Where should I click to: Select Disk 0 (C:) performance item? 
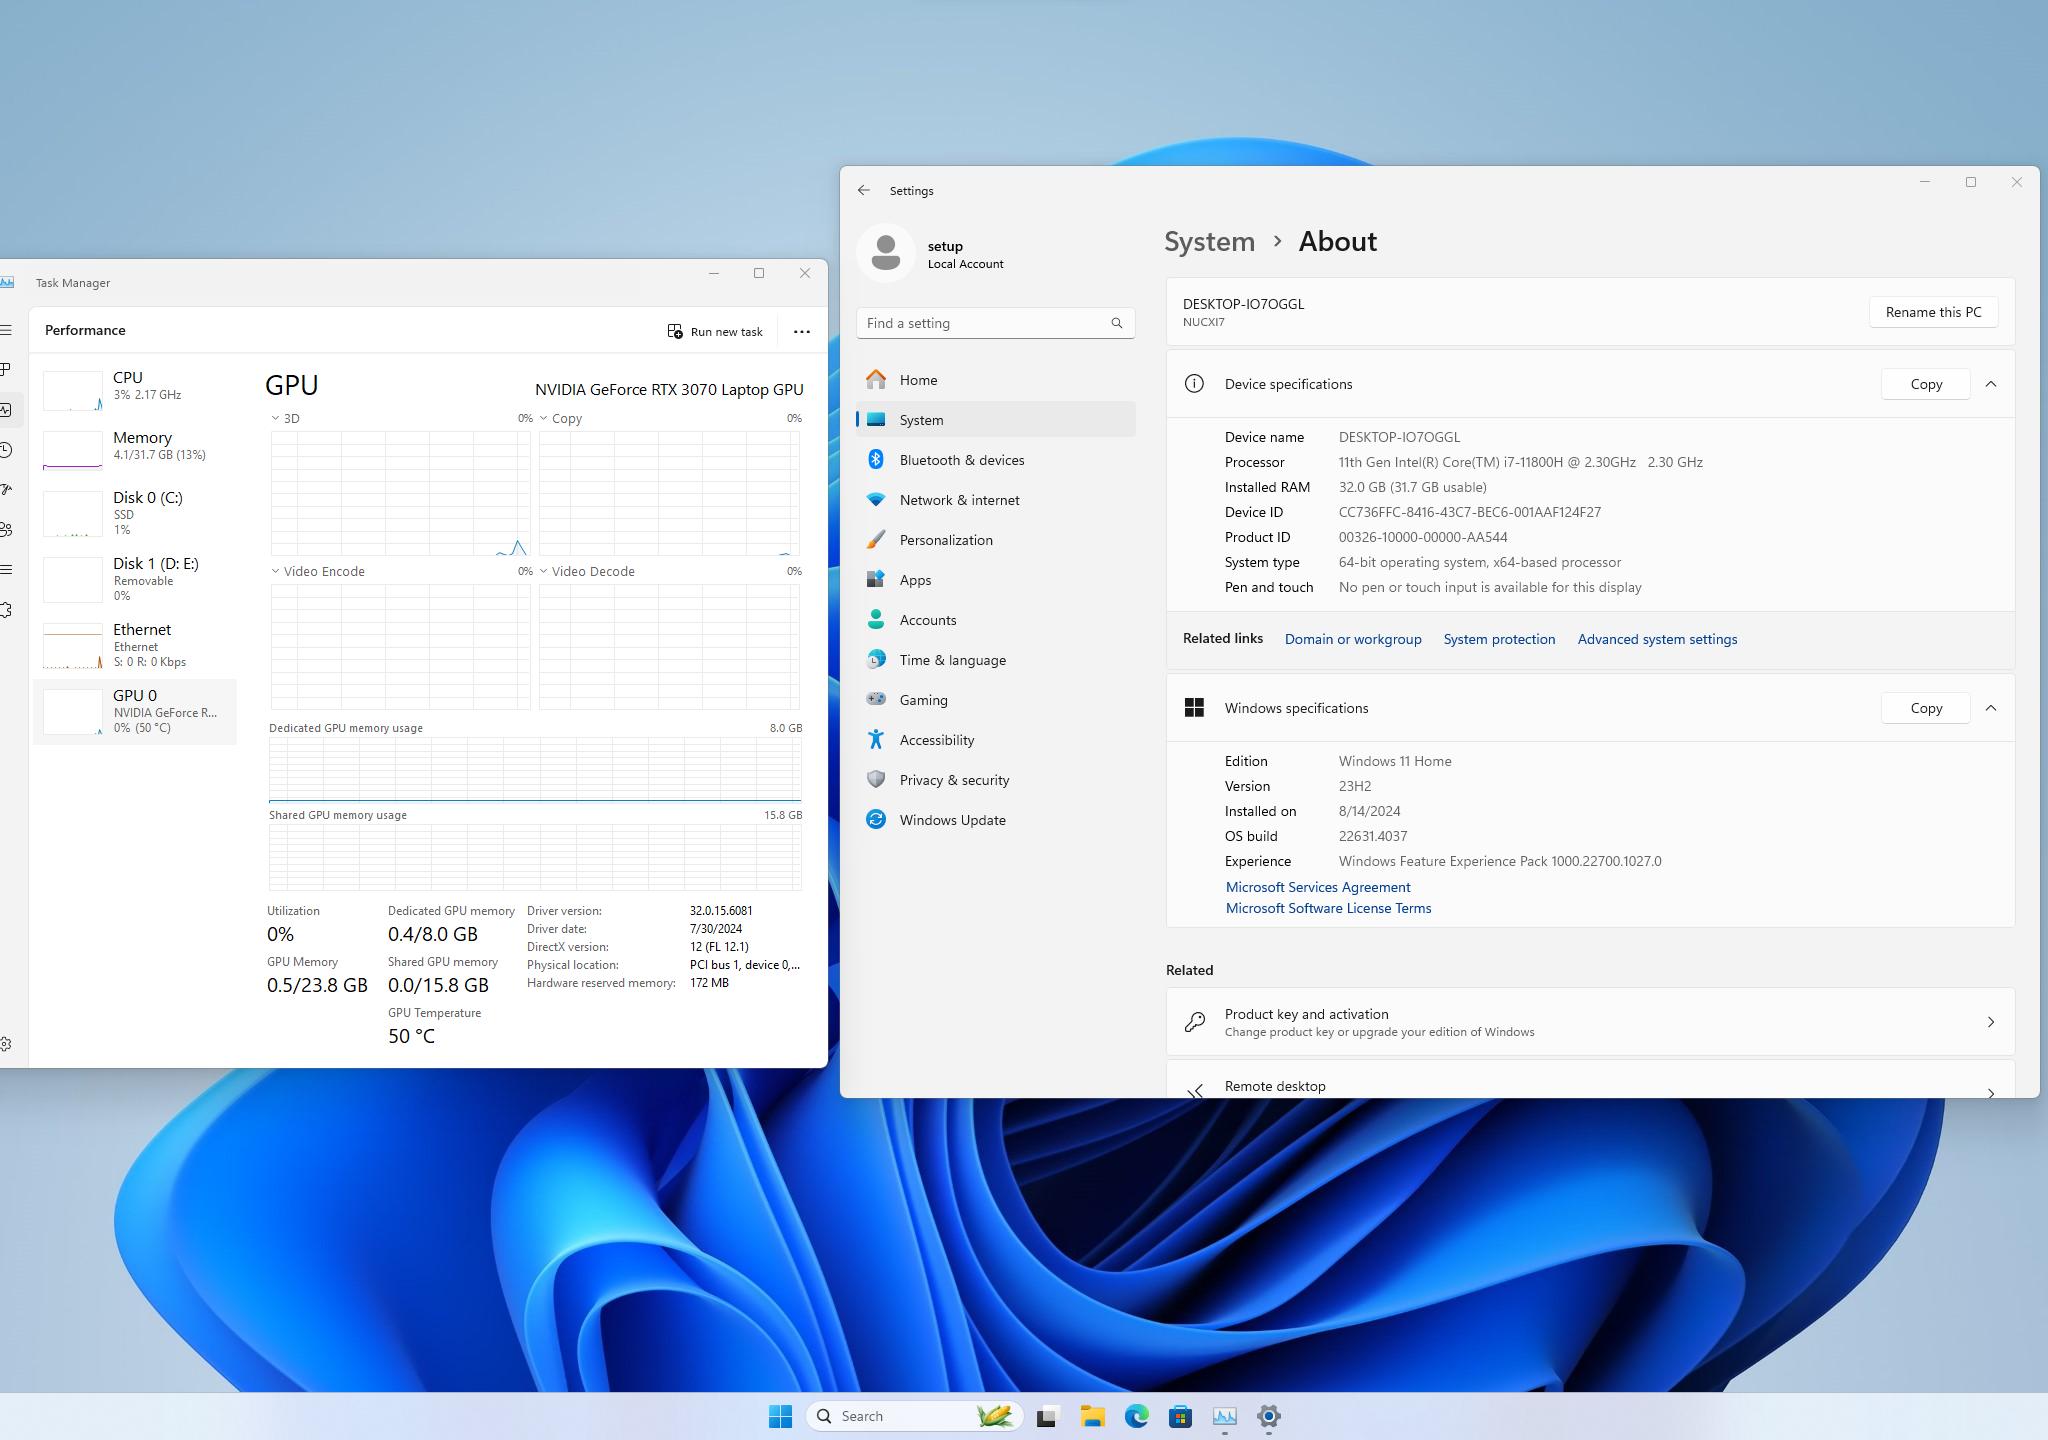135,513
